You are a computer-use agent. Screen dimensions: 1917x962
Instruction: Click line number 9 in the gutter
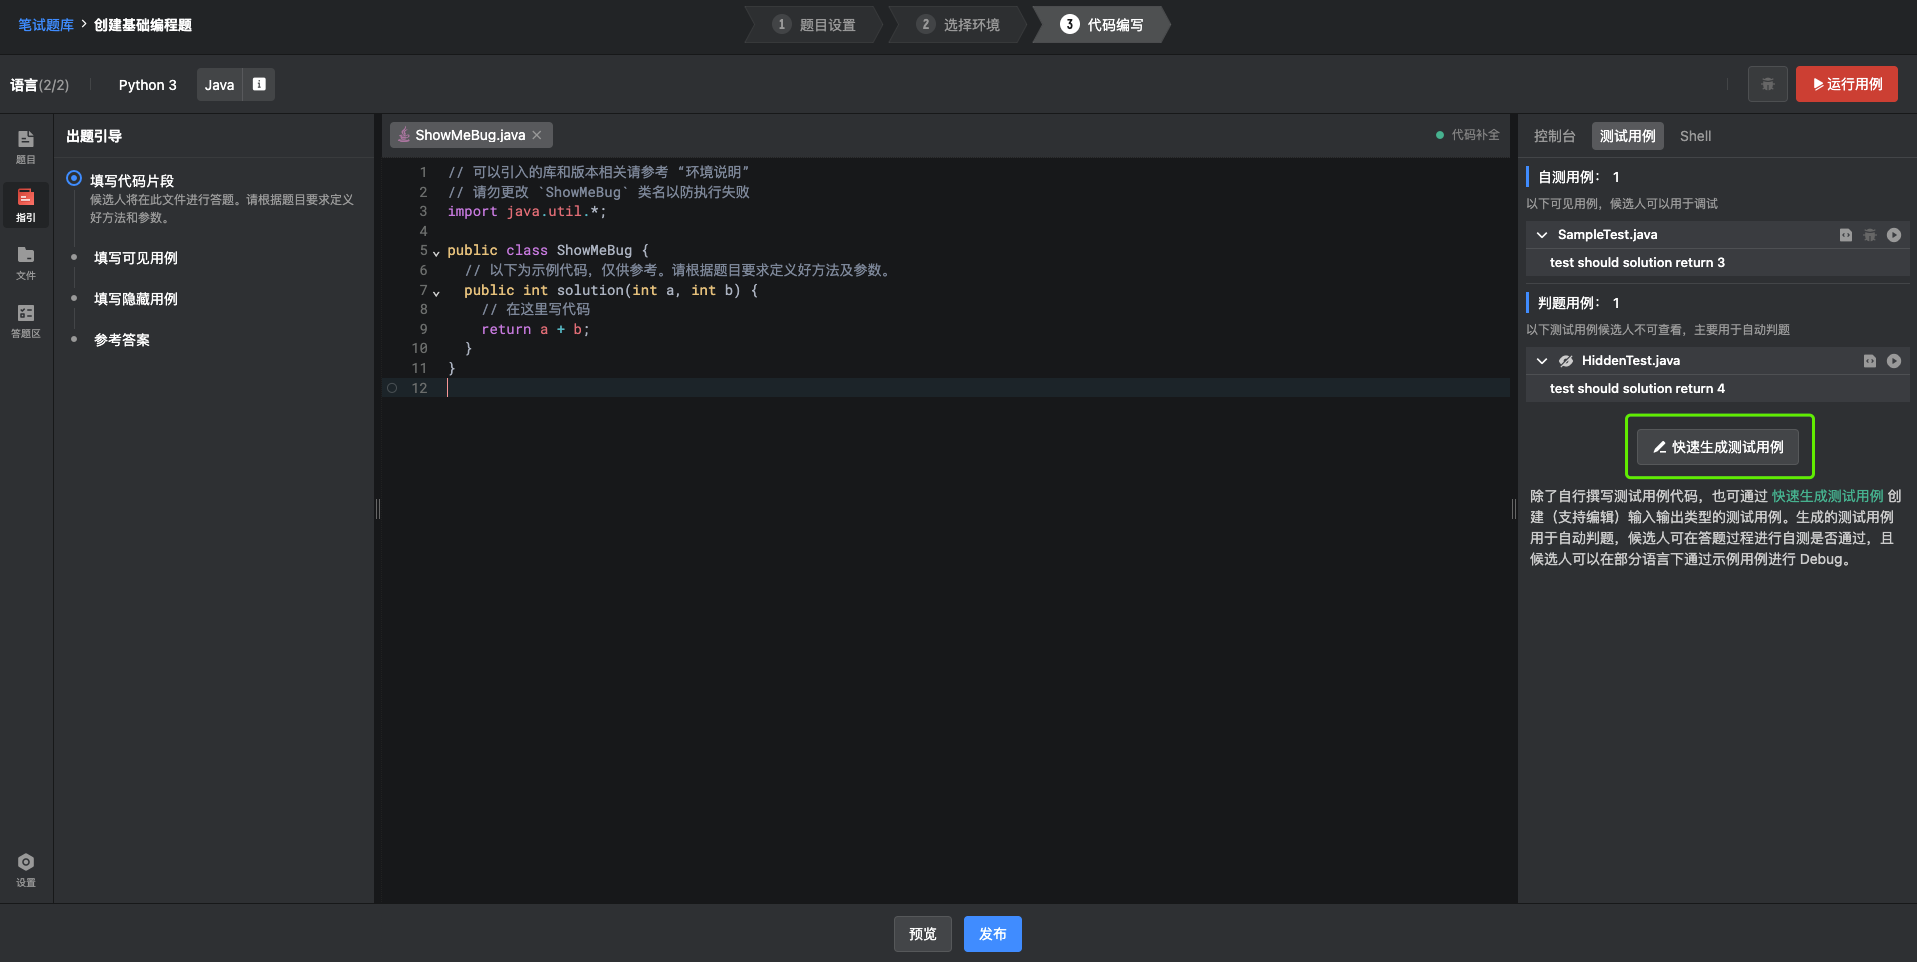pos(423,329)
